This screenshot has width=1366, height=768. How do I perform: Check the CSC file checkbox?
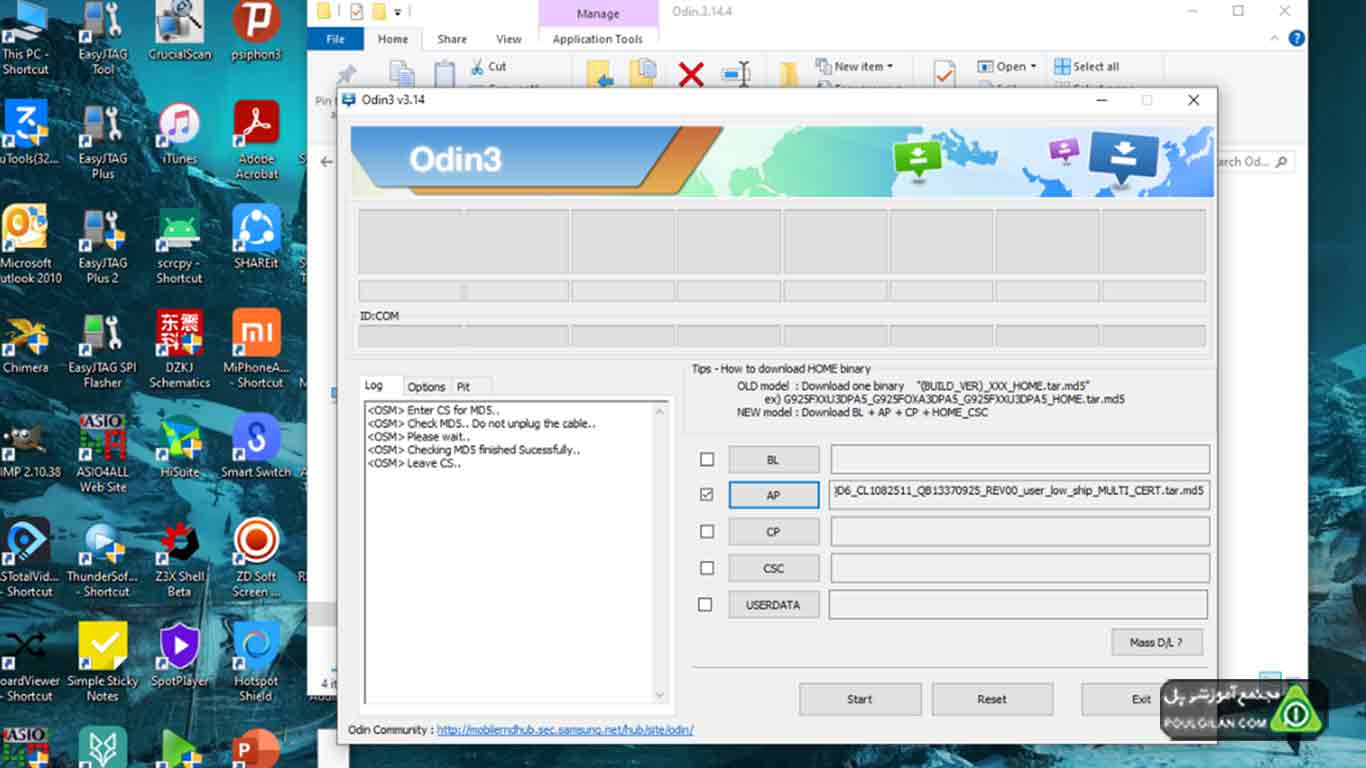pyautogui.click(x=707, y=567)
